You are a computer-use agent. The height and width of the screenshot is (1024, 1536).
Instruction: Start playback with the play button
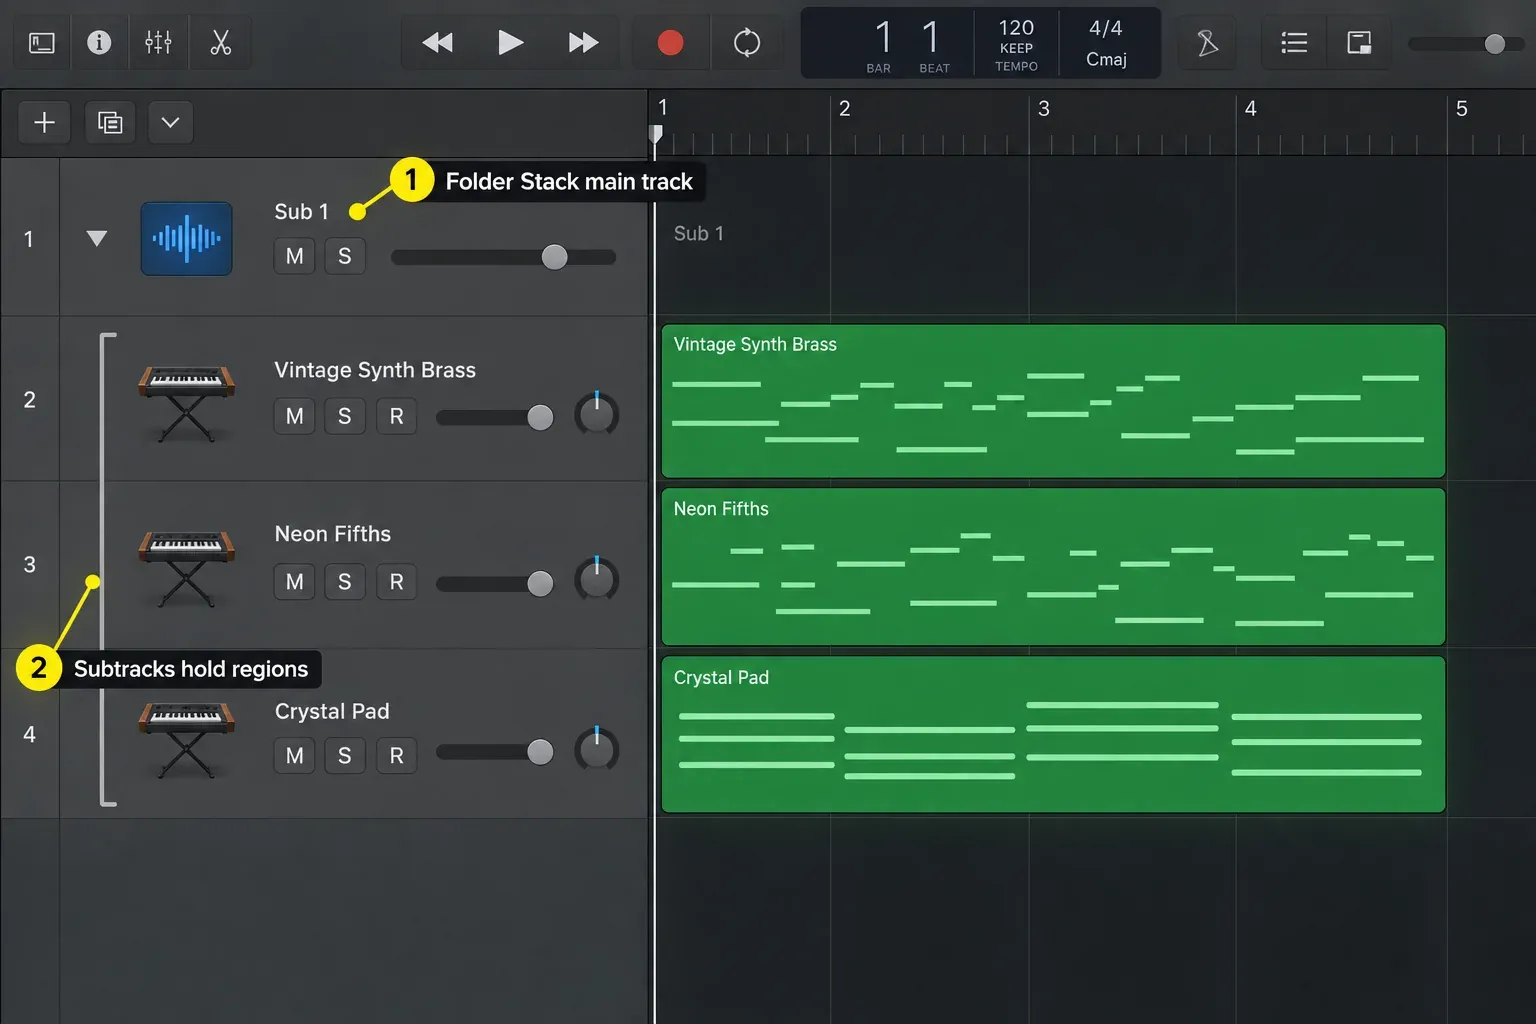pos(510,43)
